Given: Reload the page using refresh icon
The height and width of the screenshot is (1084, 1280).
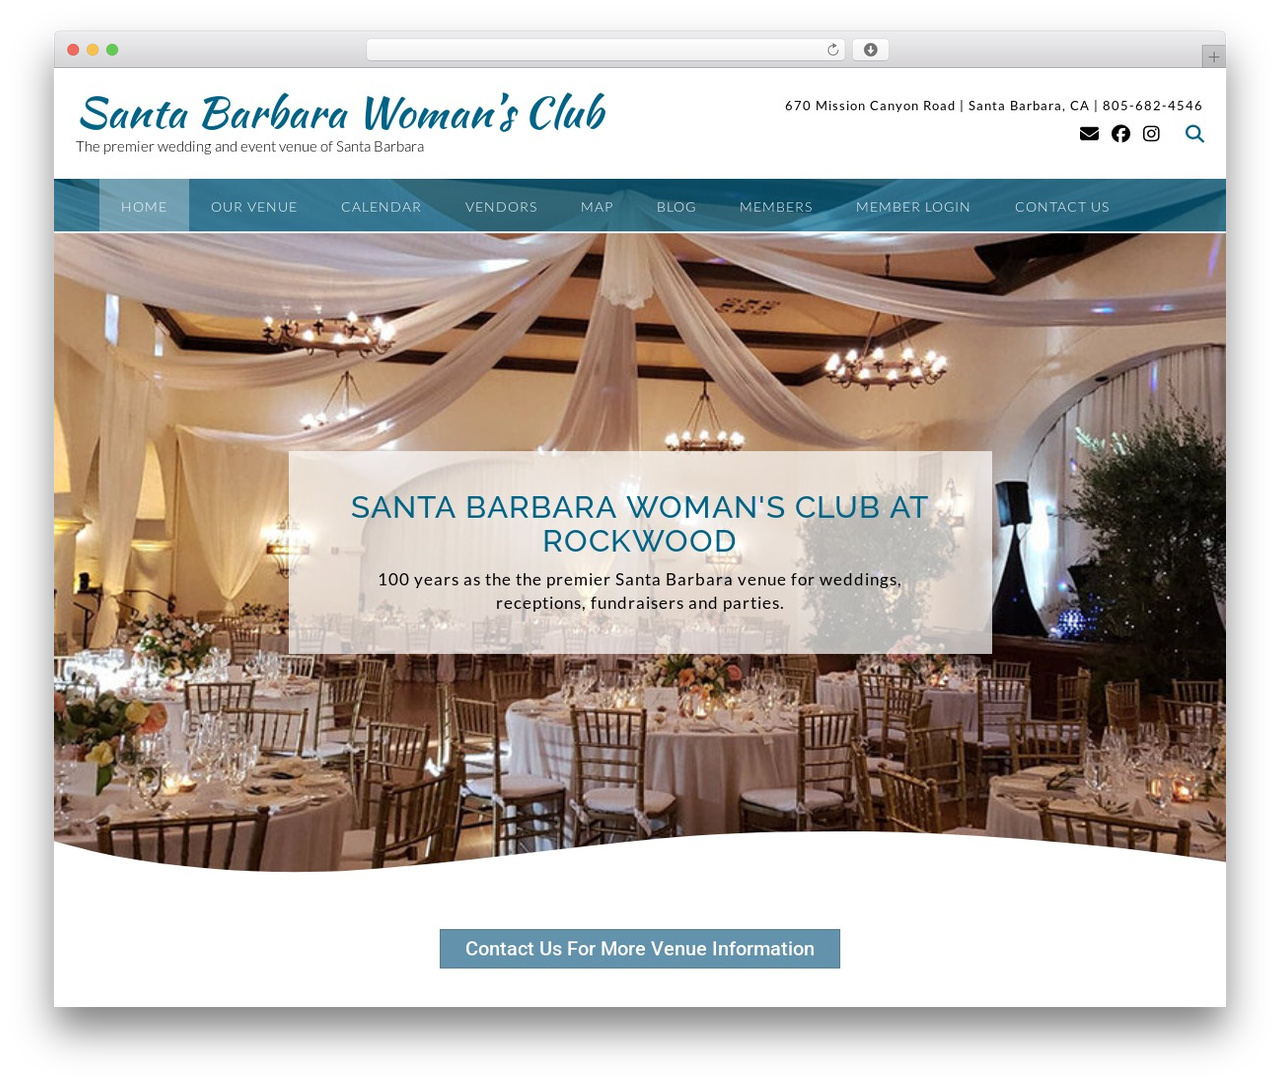Looking at the screenshot, I should coord(833,50).
